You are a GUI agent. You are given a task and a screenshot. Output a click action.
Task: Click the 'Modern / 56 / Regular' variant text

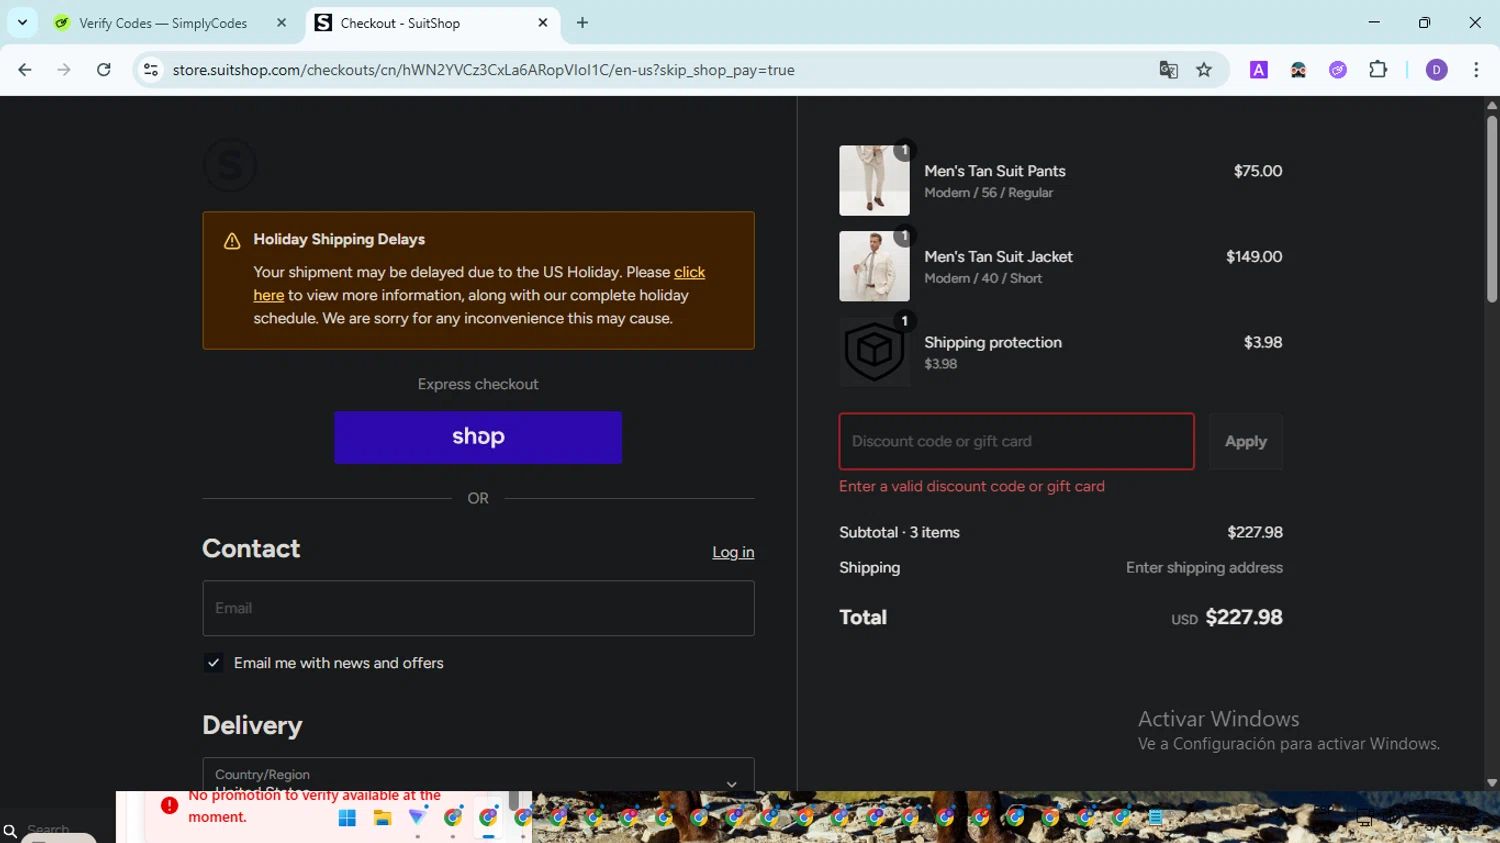[x=988, y=193]
